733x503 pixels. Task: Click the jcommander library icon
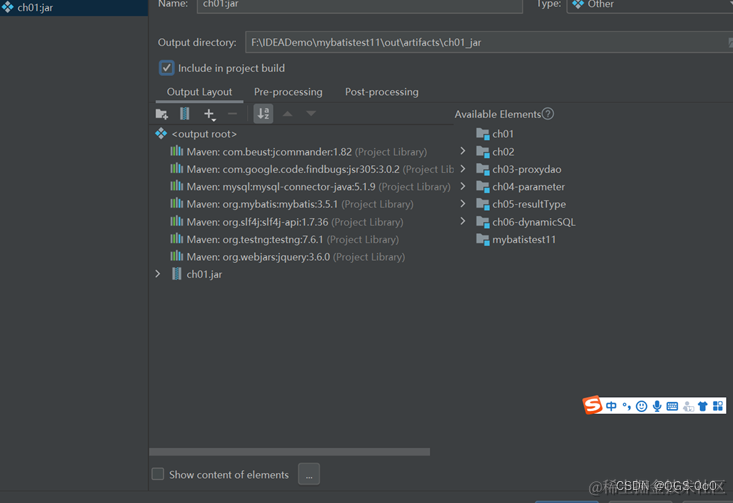[x=176, y=151]
